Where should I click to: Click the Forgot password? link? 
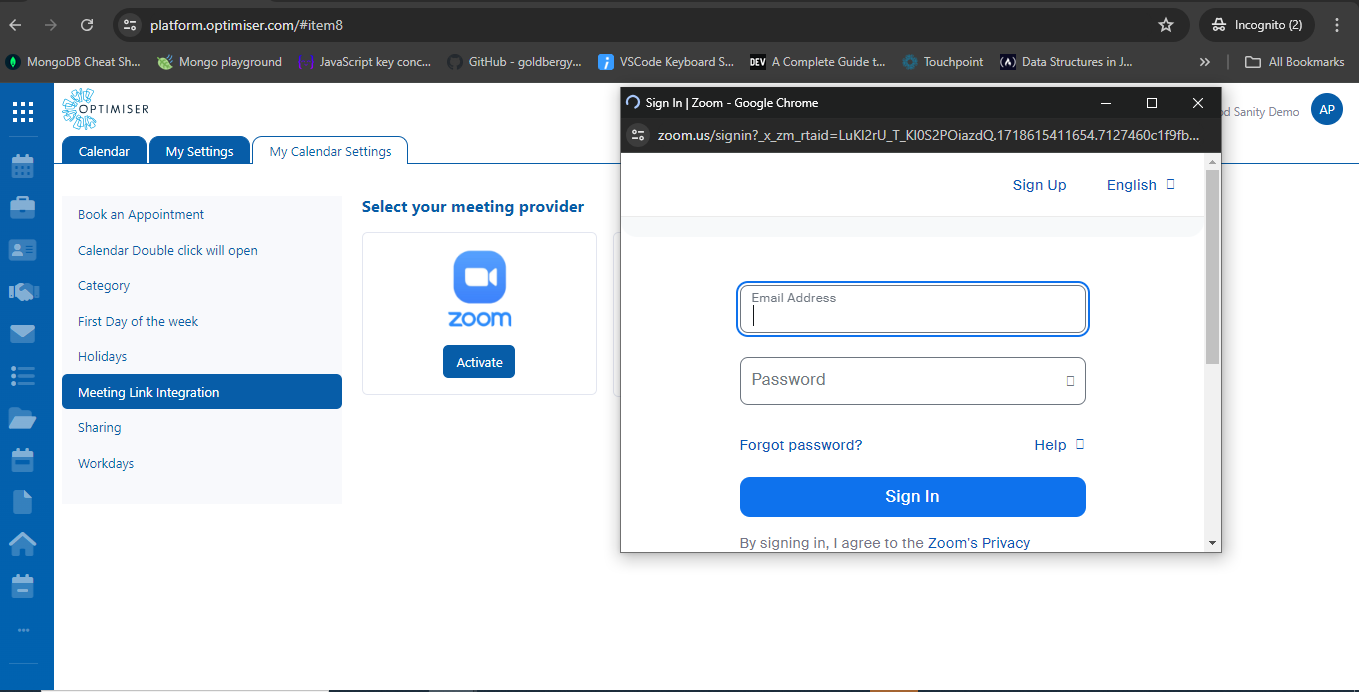click(x=800, y=445)
